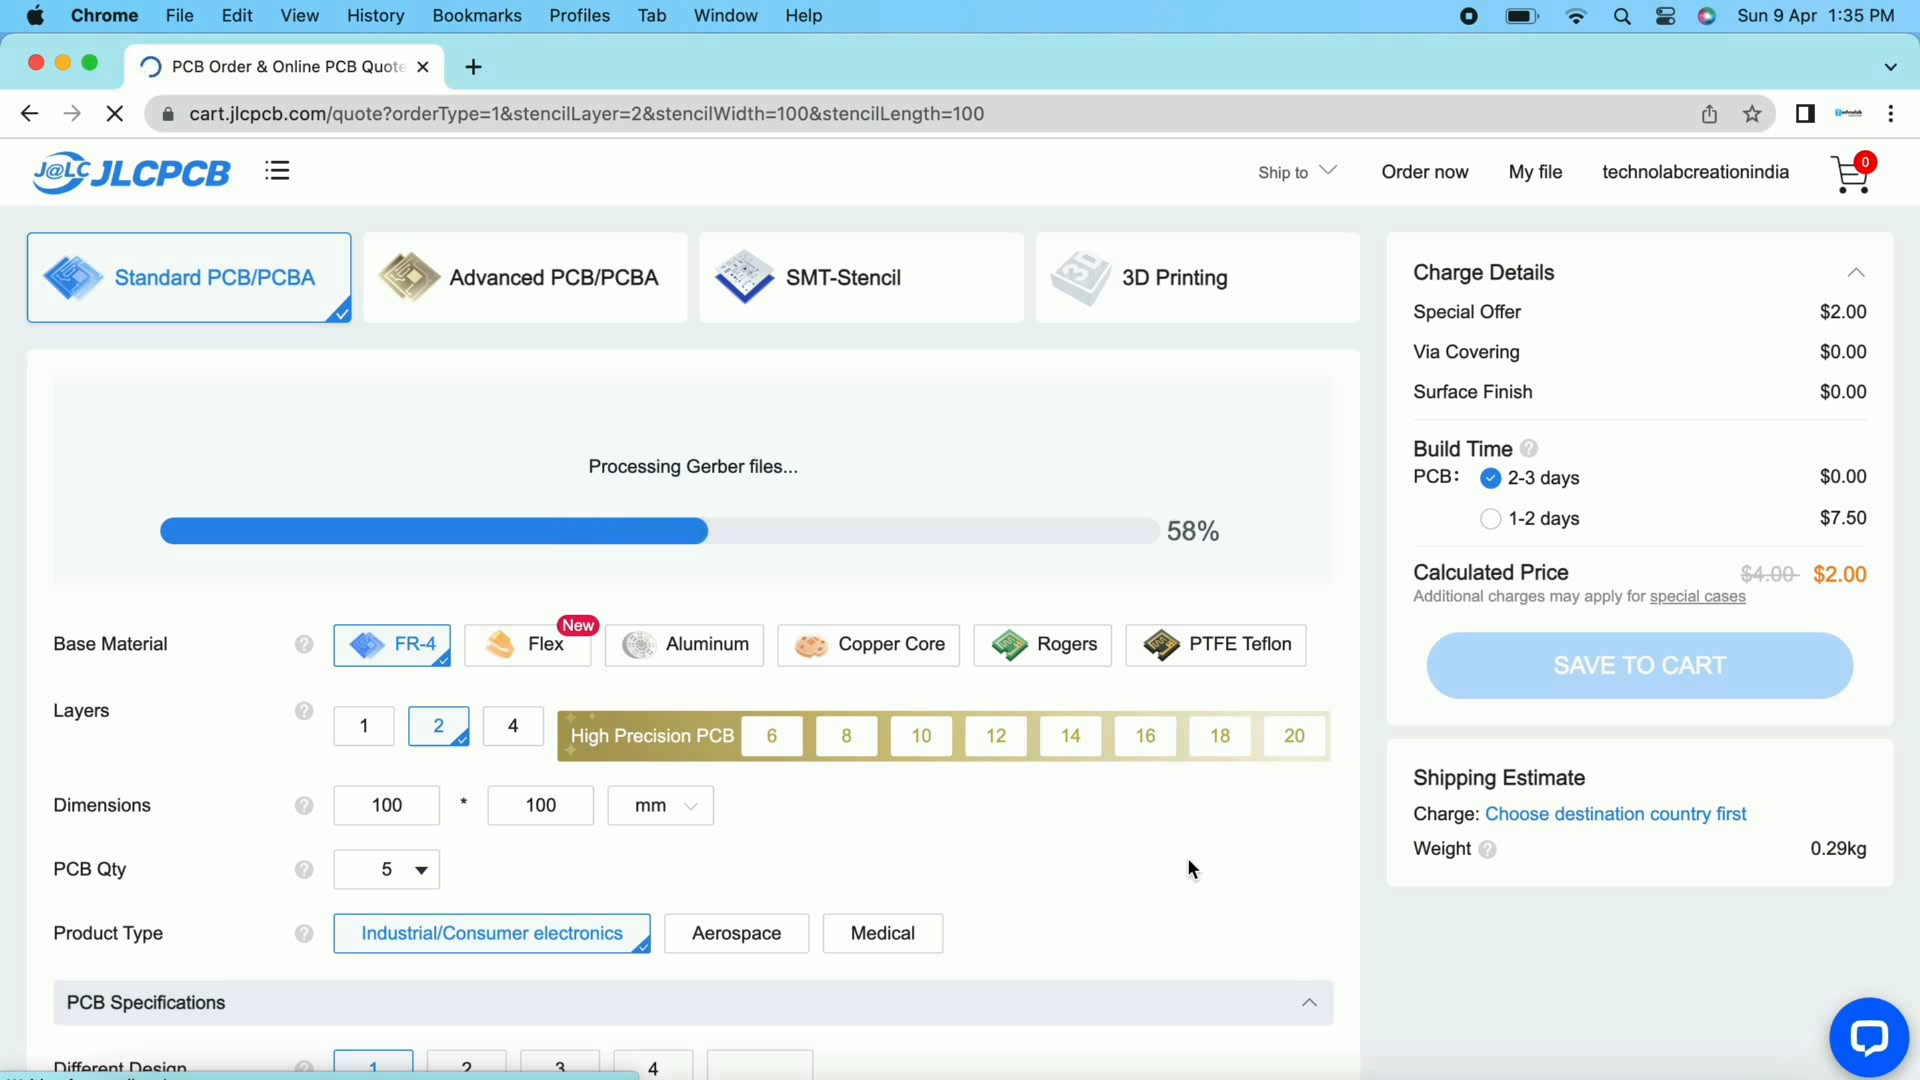Click the Layers help question icon
Screen dimensions: 1920x1080
click(x=304, y=711)
